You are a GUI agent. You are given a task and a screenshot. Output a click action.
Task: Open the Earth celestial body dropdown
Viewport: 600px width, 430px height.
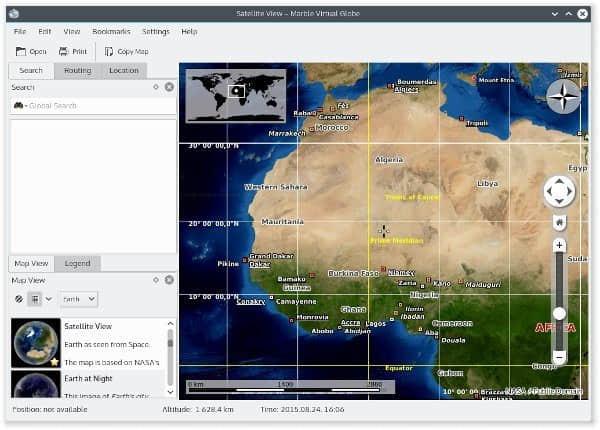77,299
